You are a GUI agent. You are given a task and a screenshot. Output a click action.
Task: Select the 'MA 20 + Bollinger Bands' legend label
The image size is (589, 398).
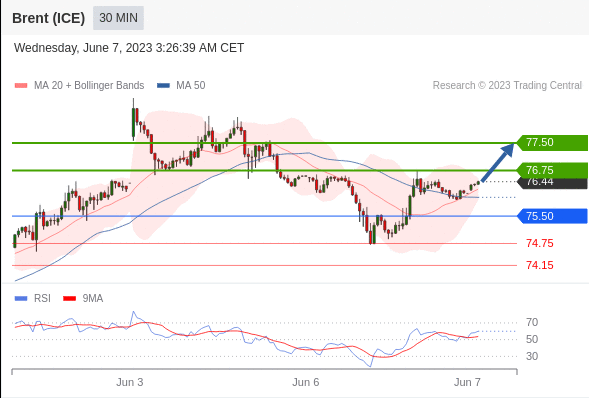click(x=89, y=86)
